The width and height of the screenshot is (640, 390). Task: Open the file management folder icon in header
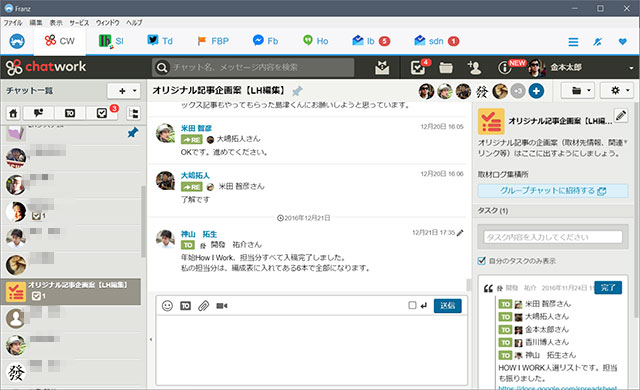click(x=446, y=68)
